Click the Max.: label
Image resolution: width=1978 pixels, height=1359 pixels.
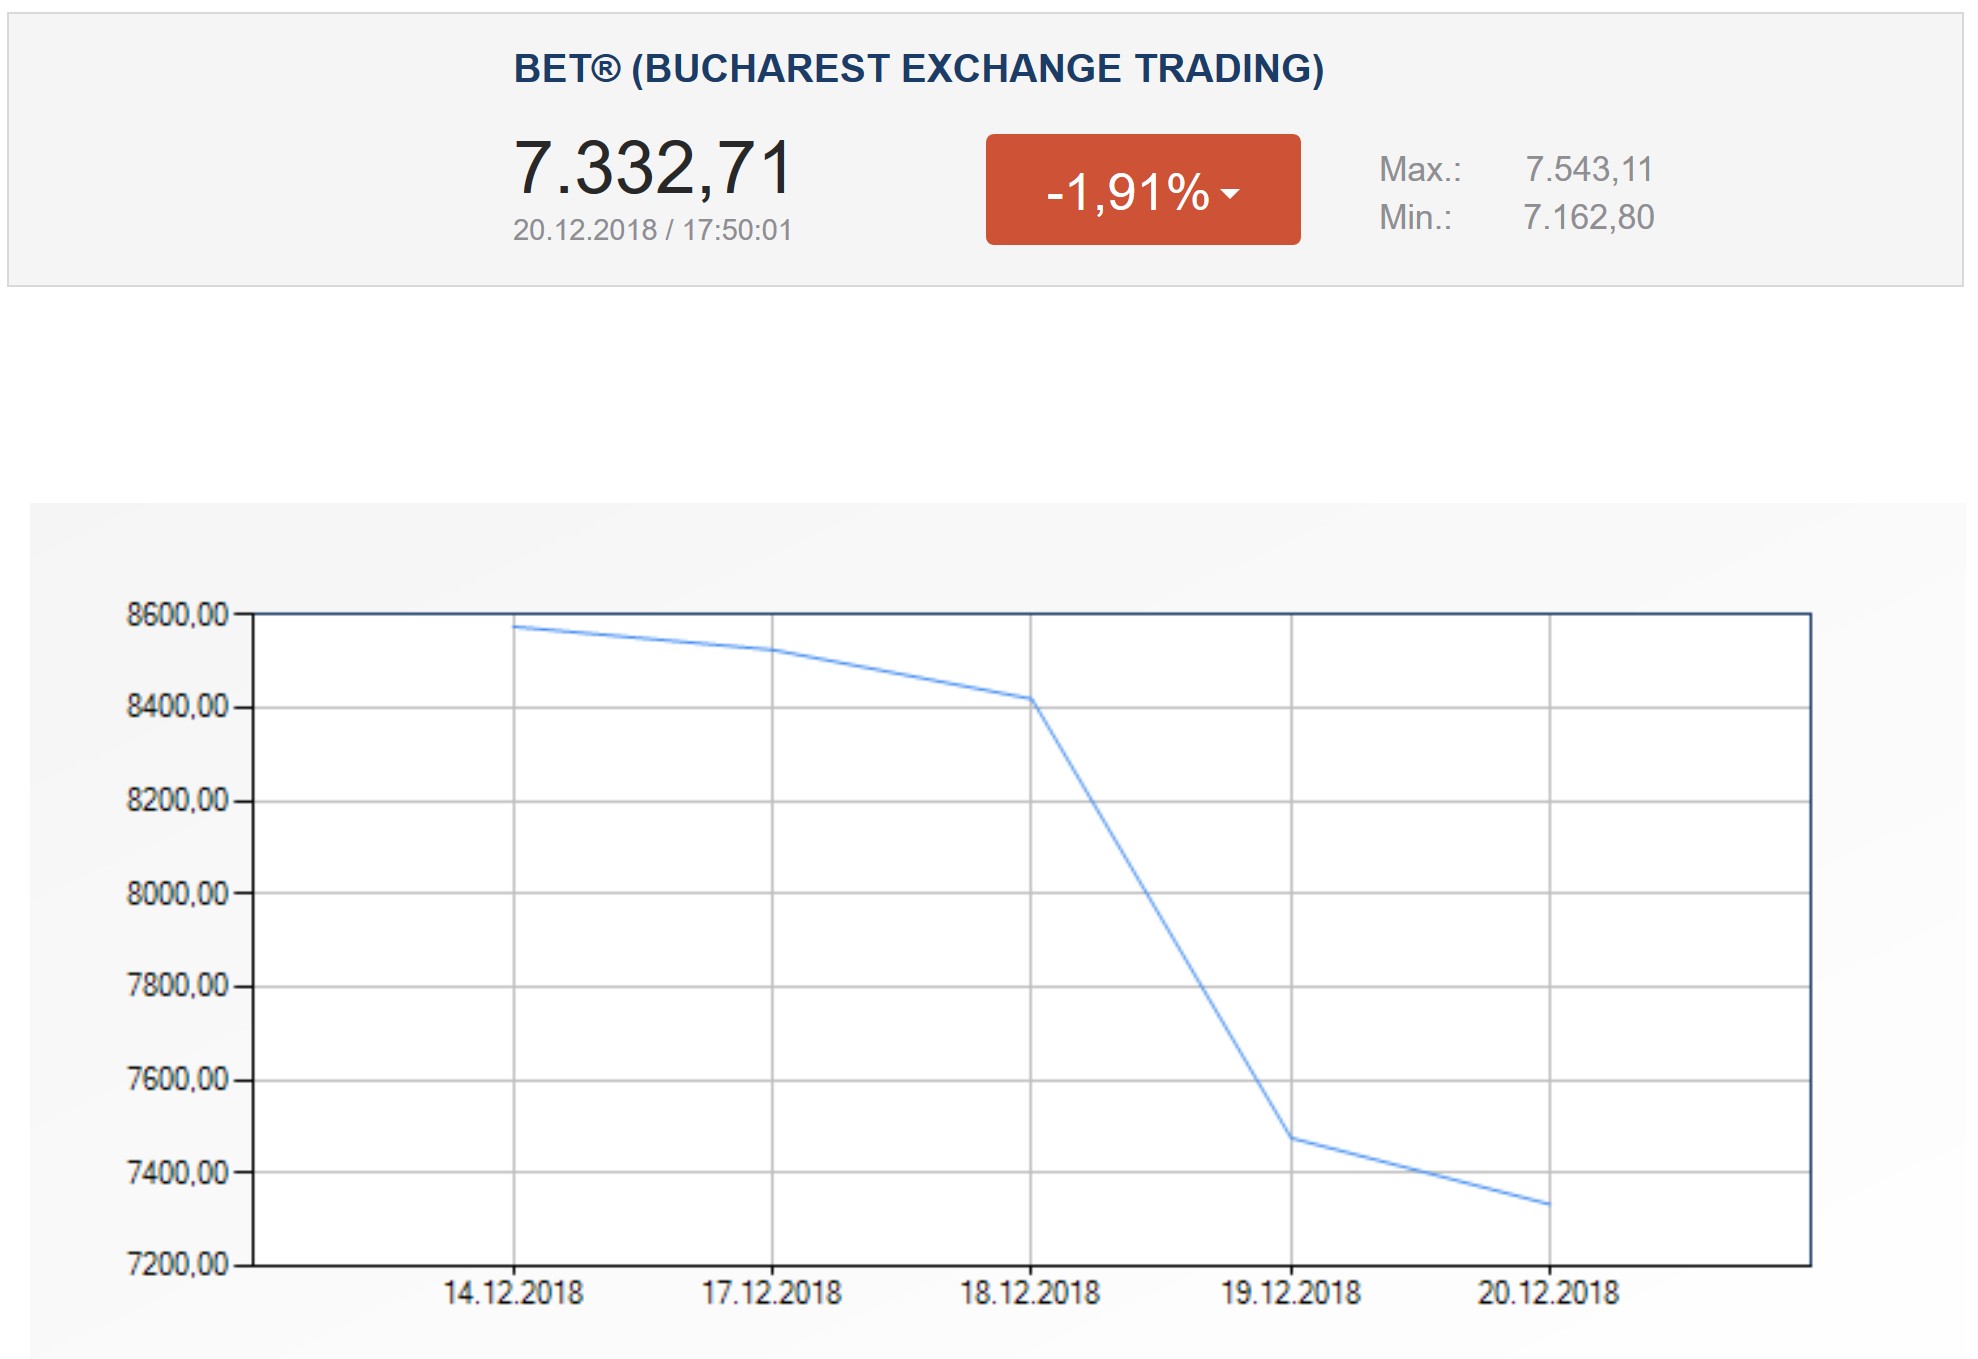1419,169
